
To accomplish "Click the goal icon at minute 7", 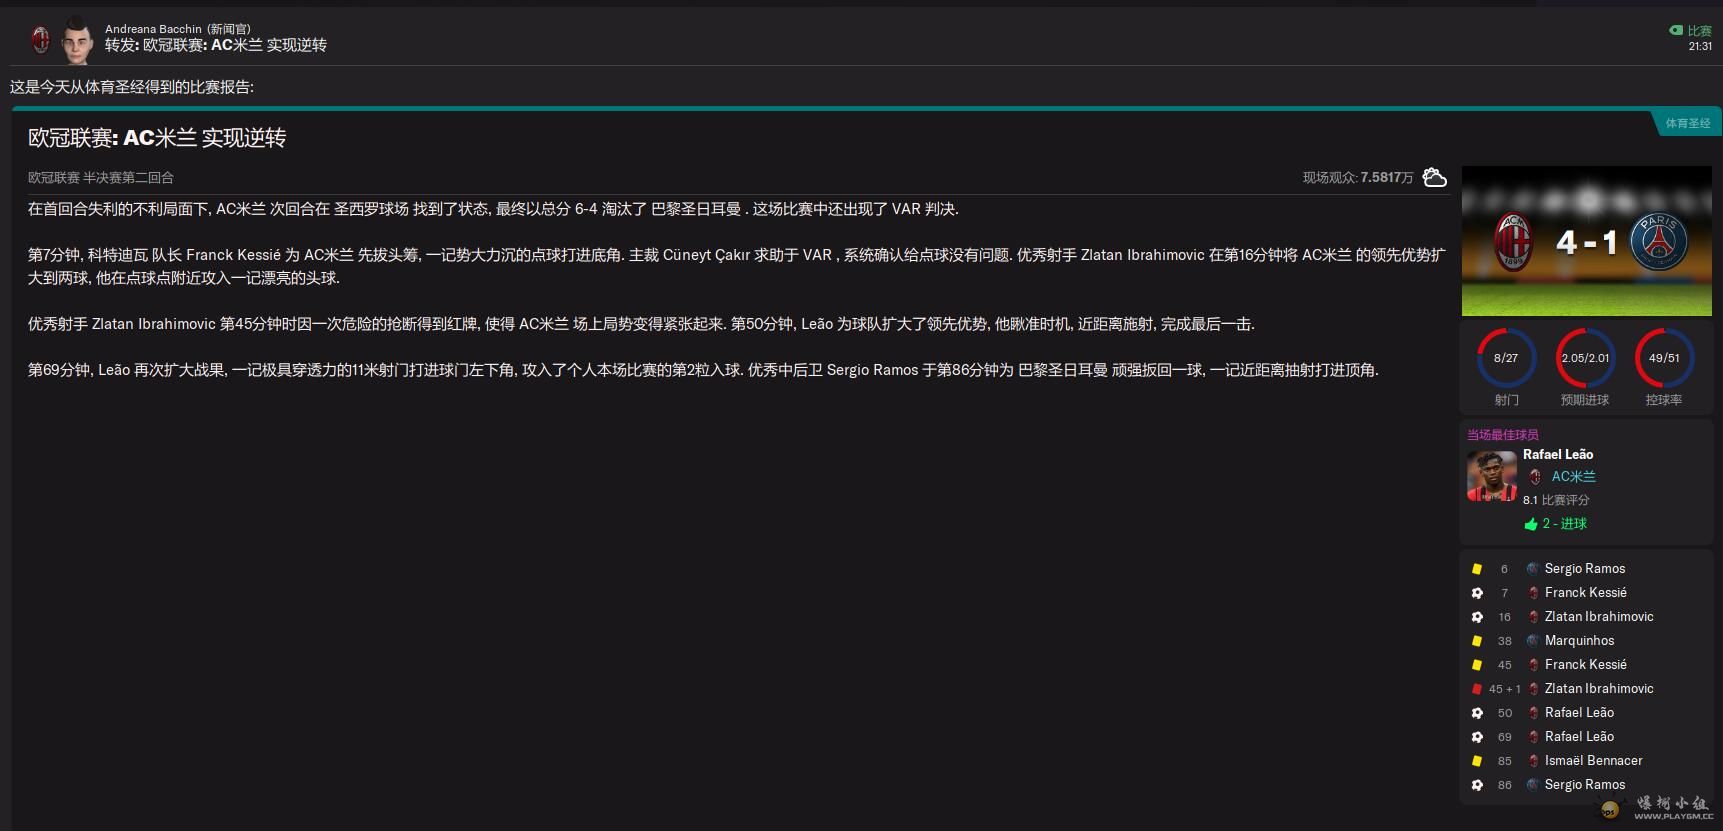I will coord(1477,593).
